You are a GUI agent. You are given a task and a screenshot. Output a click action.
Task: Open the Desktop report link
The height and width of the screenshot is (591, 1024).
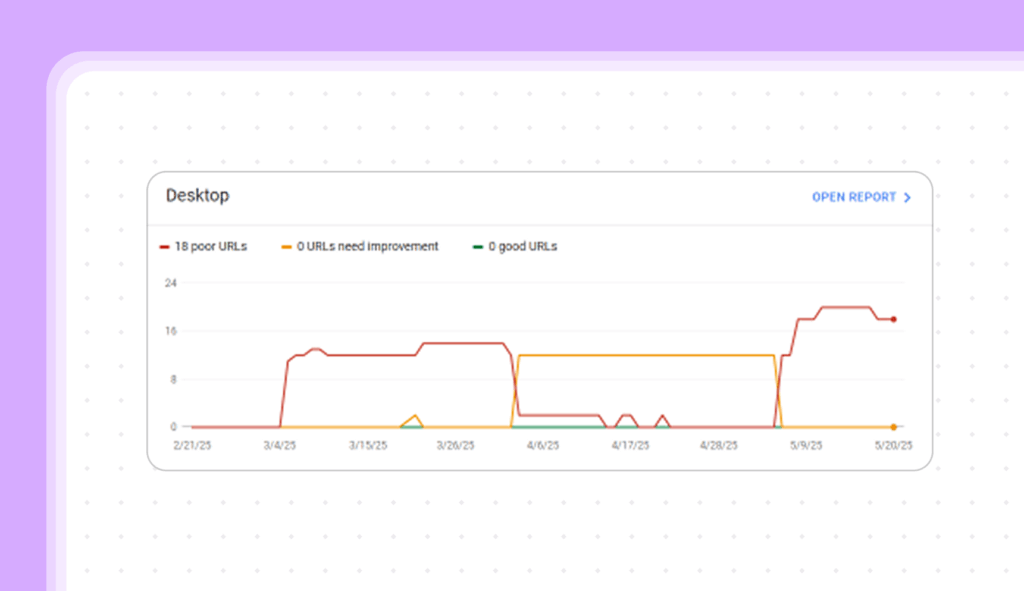[853, 197]
